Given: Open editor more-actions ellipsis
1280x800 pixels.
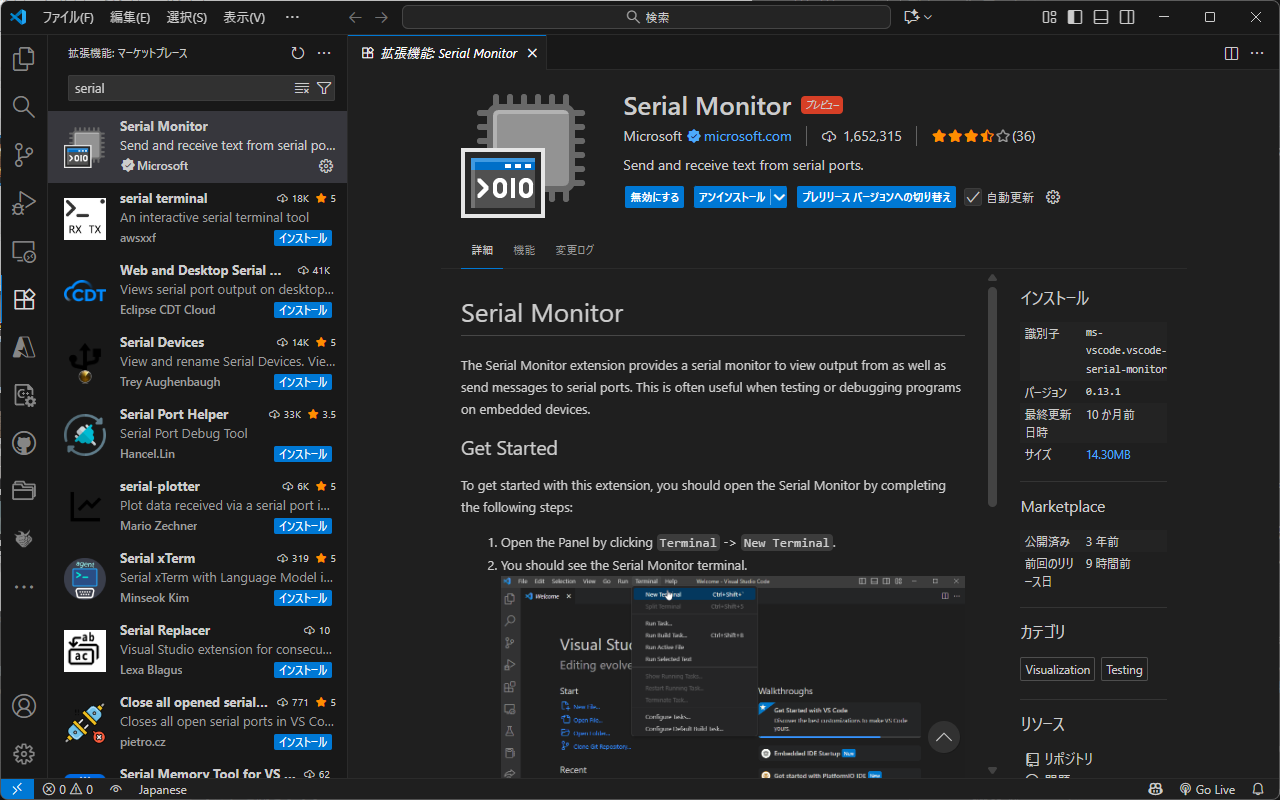Looking at the screenshot, I should tap(1258, 53).
